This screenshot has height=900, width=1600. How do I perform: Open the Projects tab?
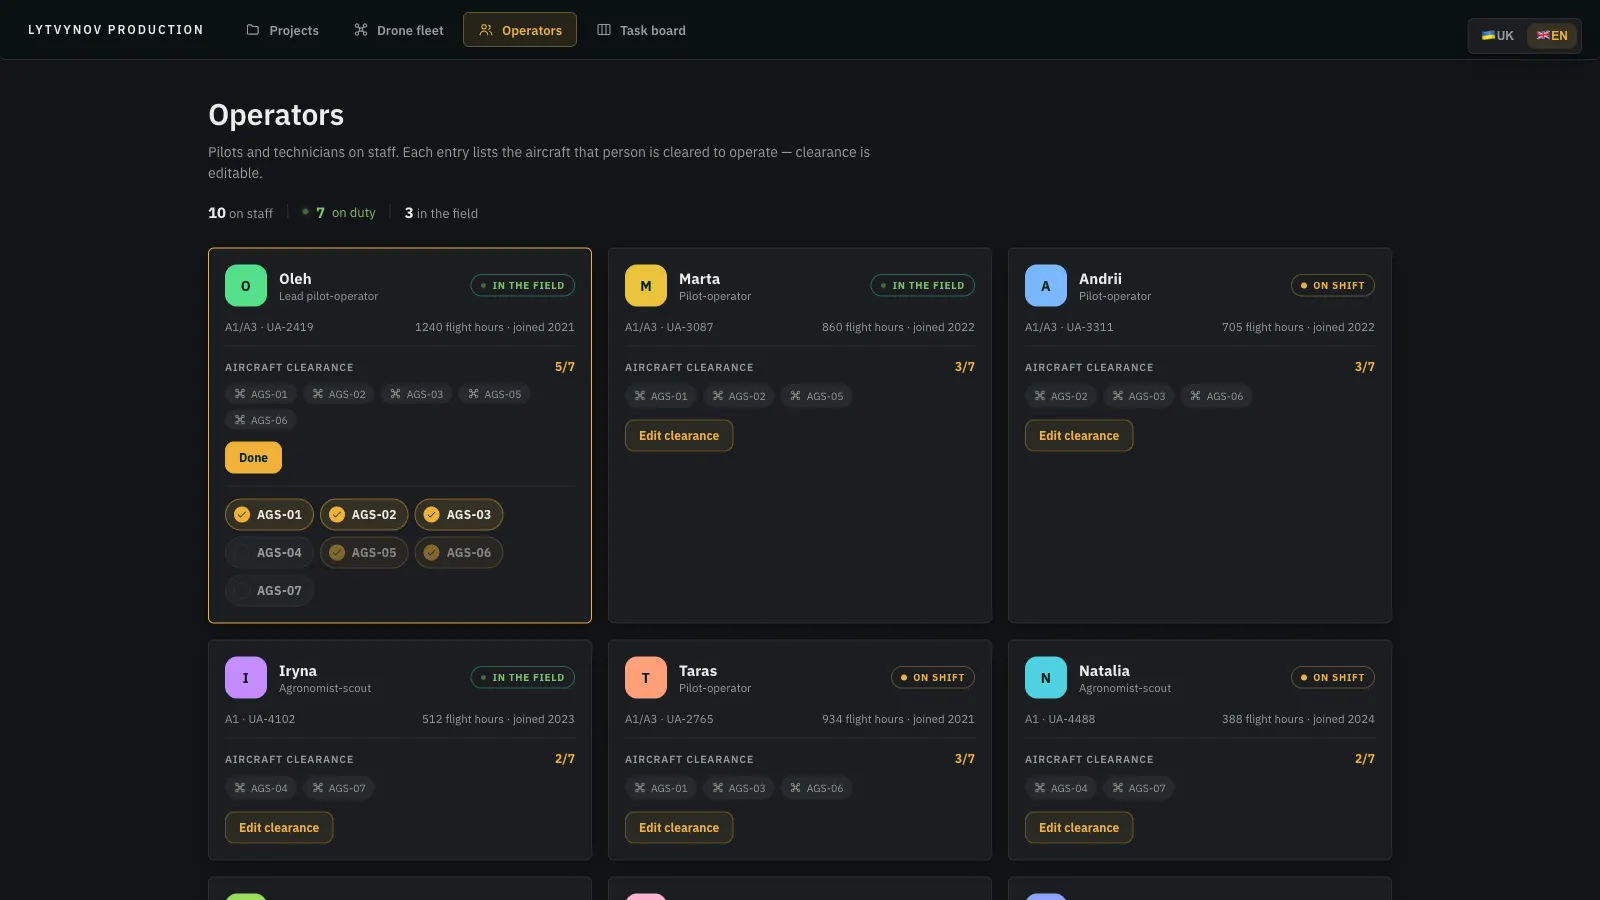(x=282, y=30)
